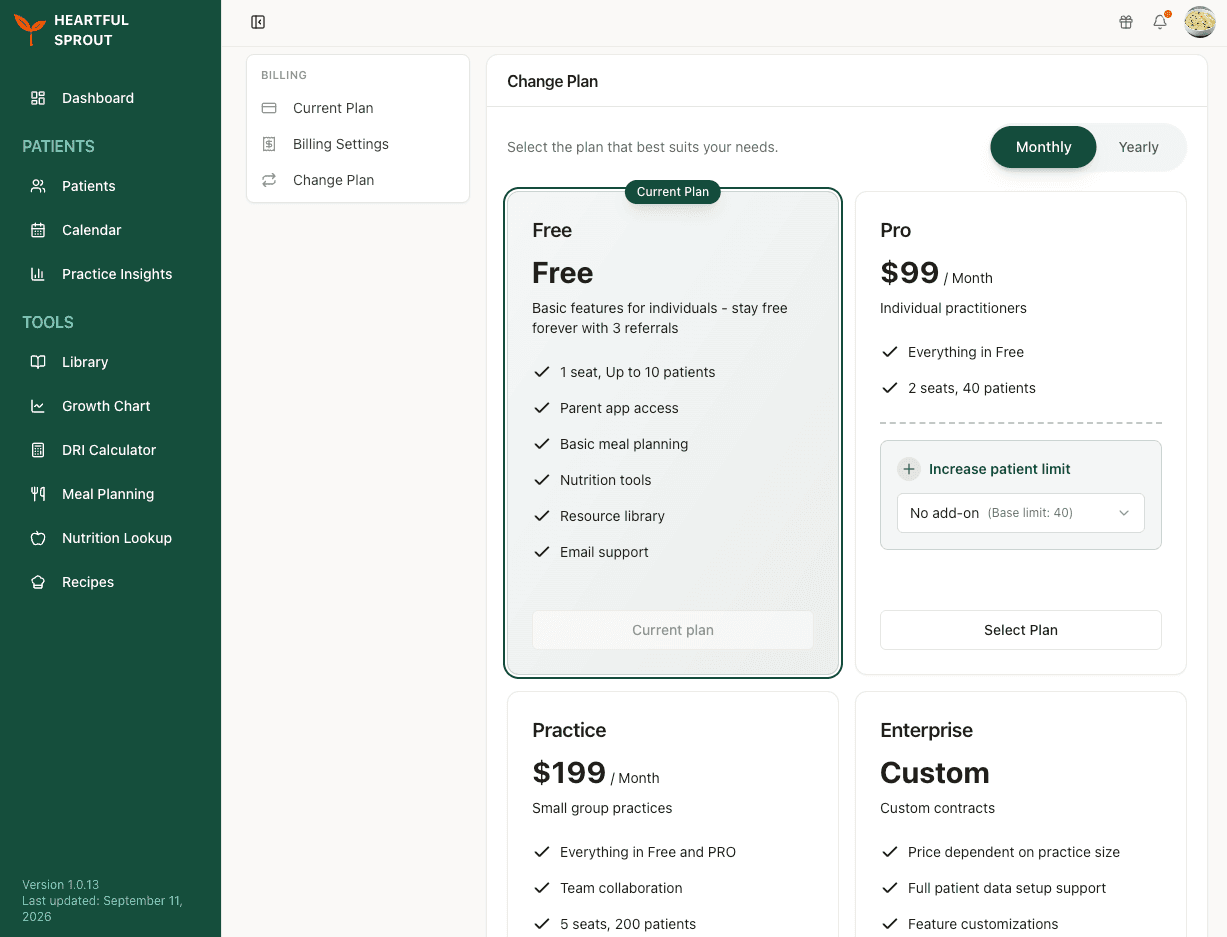Click the Version 1.0.13 text

click(x=60, y=885)
